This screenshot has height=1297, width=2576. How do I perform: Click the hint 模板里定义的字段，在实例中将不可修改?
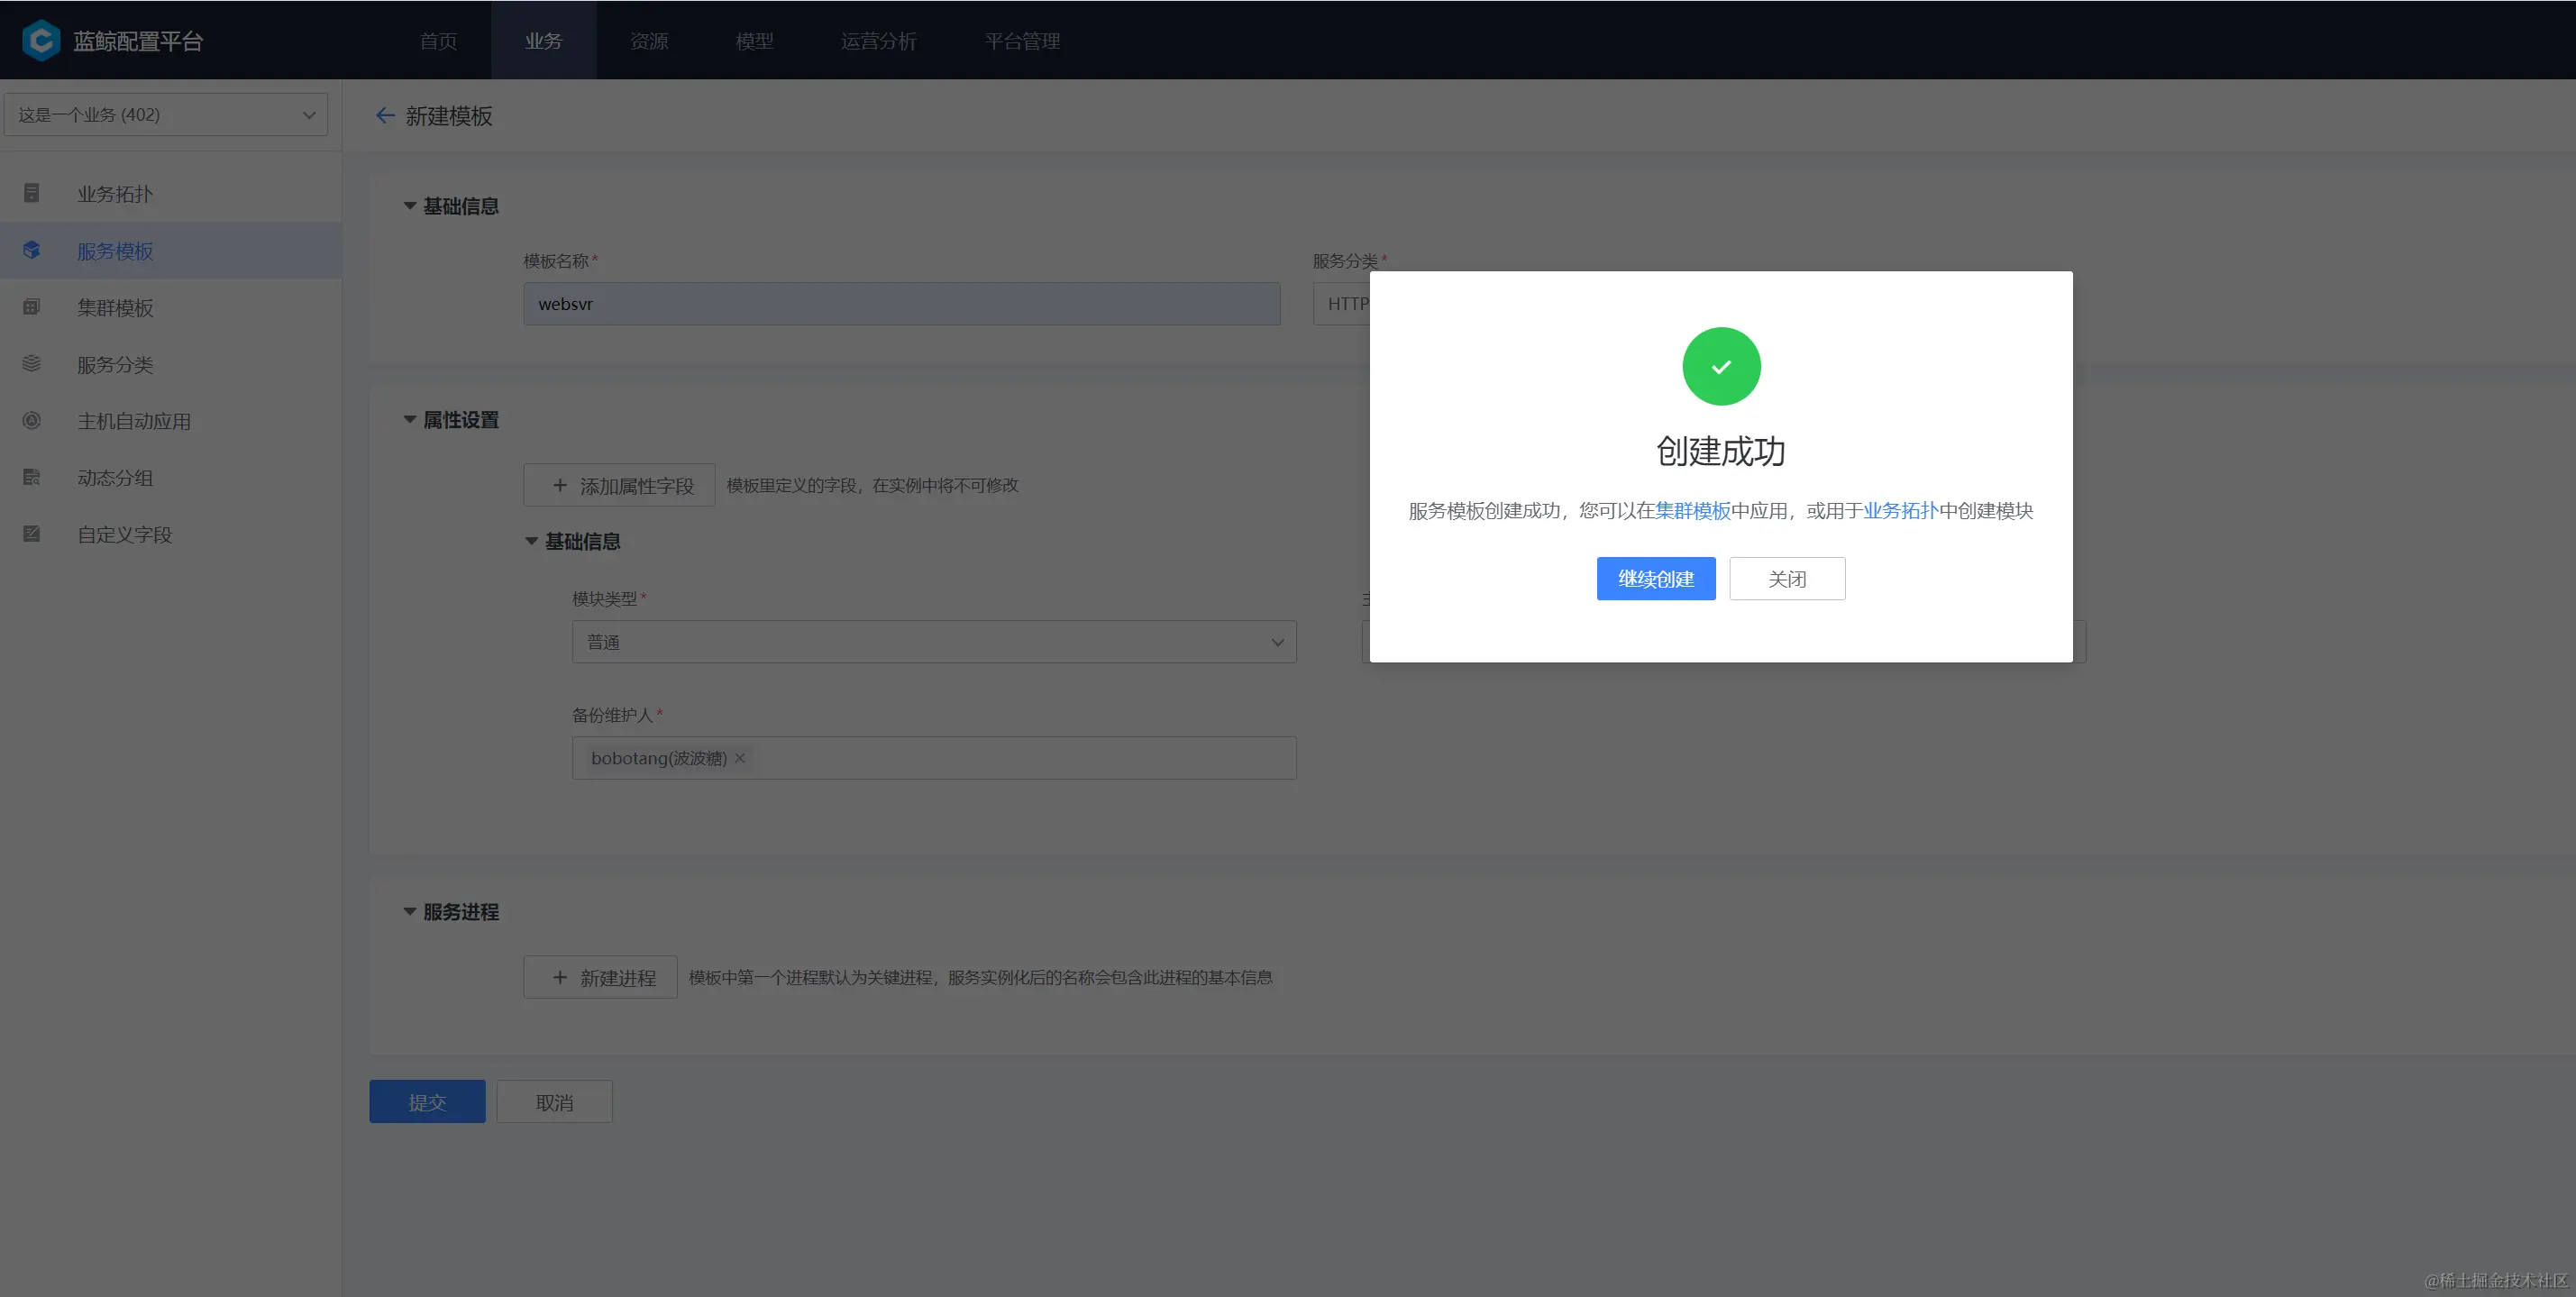(x=872, y=485)
